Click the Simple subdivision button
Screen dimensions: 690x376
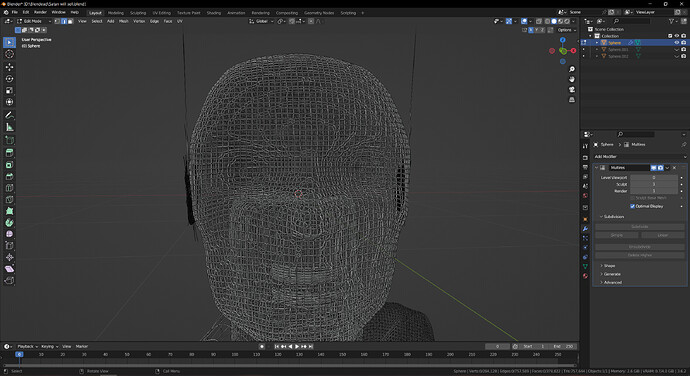617,235
